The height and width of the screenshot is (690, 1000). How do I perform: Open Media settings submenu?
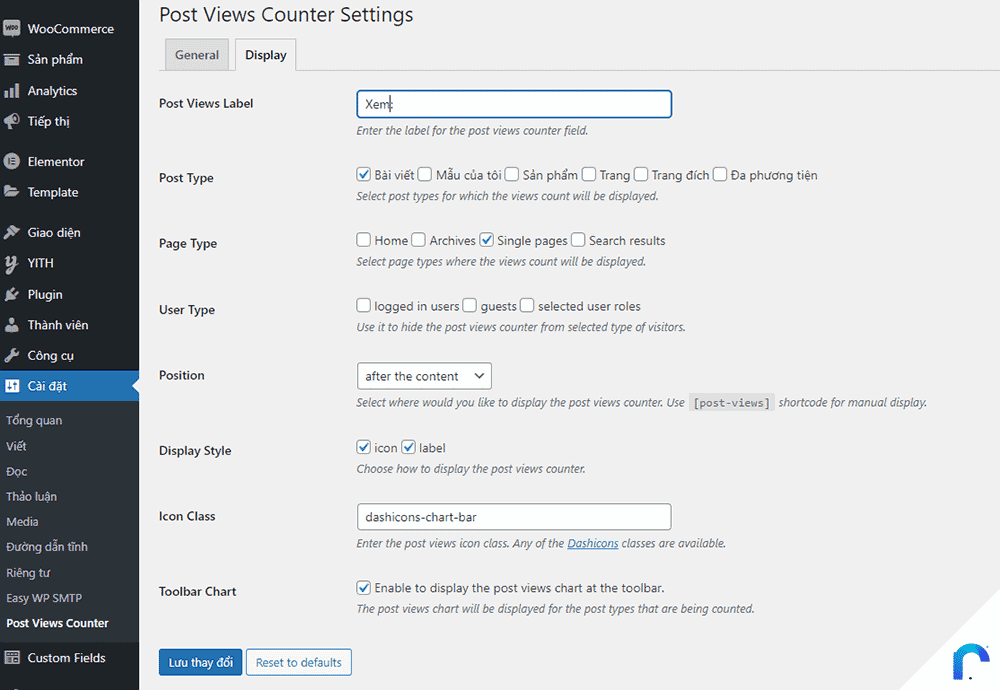click(22, 522)
